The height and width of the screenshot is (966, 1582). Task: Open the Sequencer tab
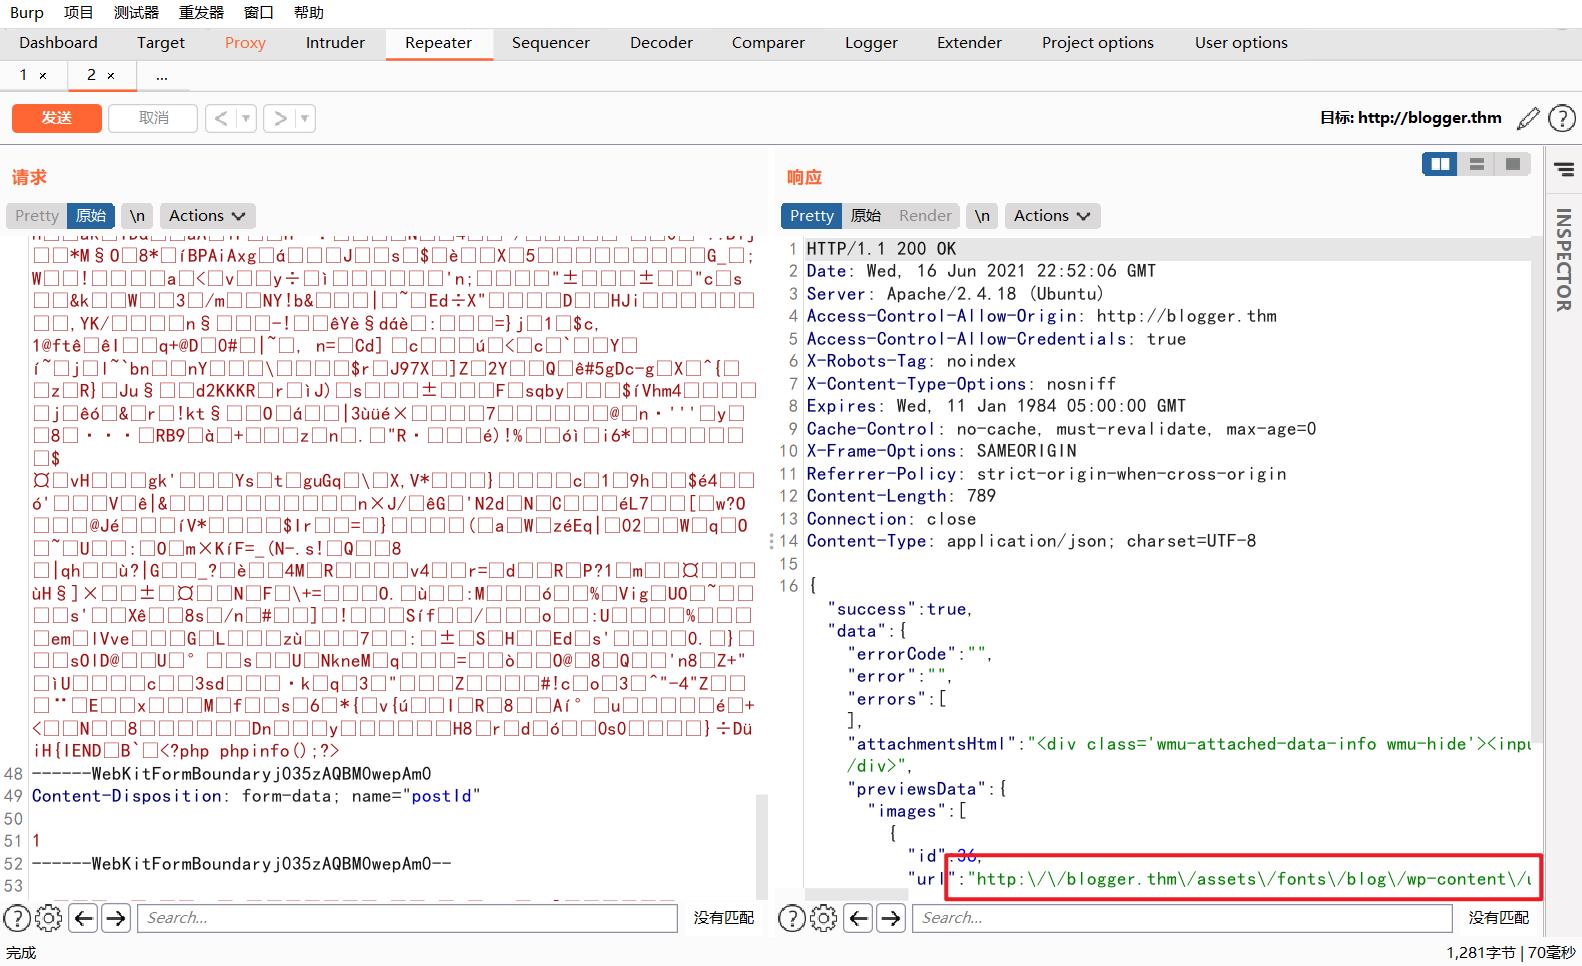click(551, 42)
